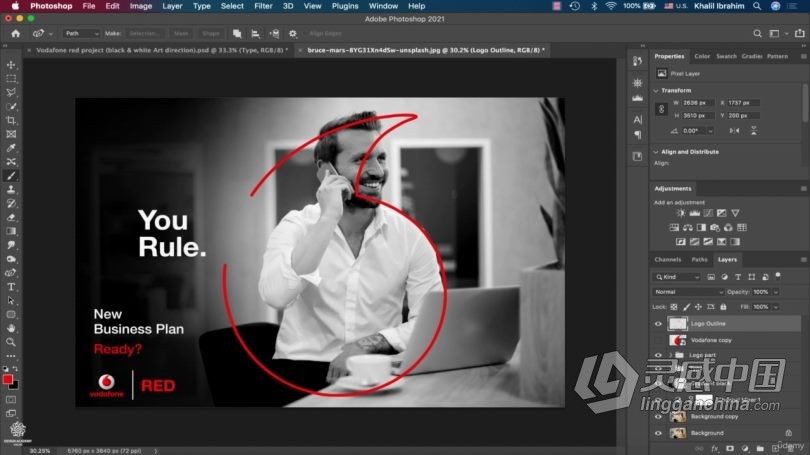Click the Share icon in options bar
Image resolution: width=810 pixels, height=455 pixels.
point(800,34)
